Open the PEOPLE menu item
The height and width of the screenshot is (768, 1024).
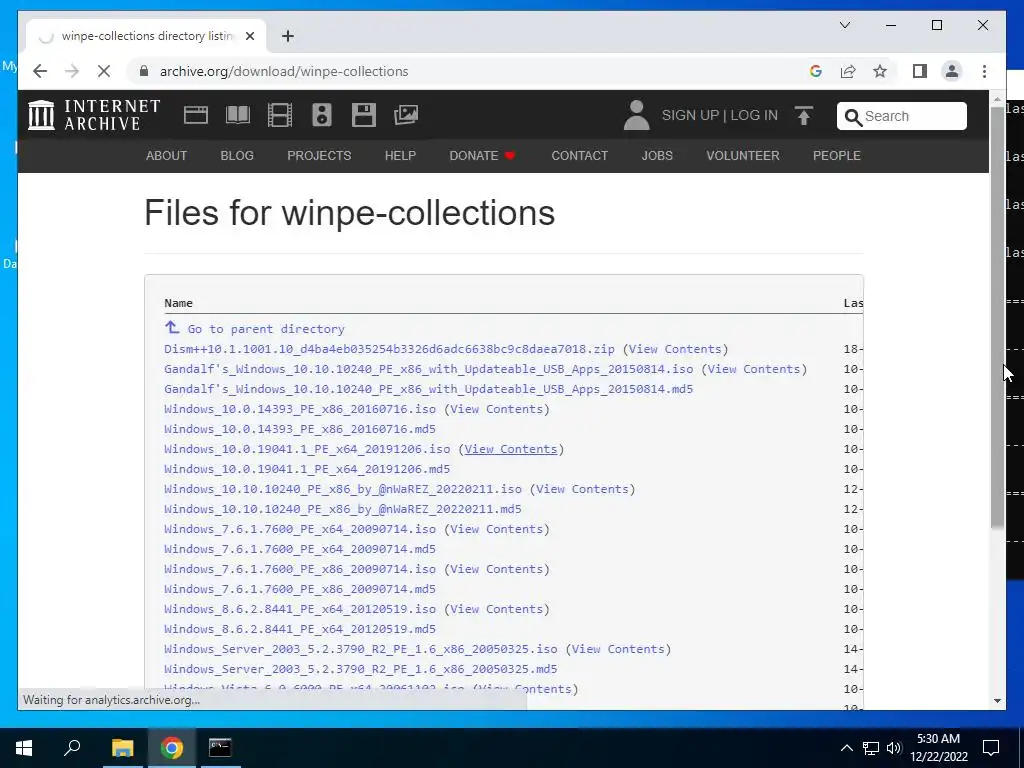(x=837, y=155)
